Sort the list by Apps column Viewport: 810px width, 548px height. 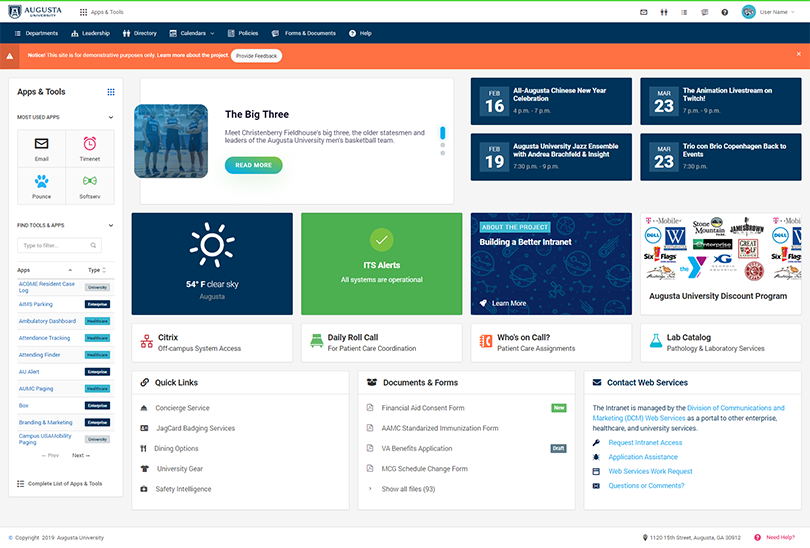click(44, 270)
